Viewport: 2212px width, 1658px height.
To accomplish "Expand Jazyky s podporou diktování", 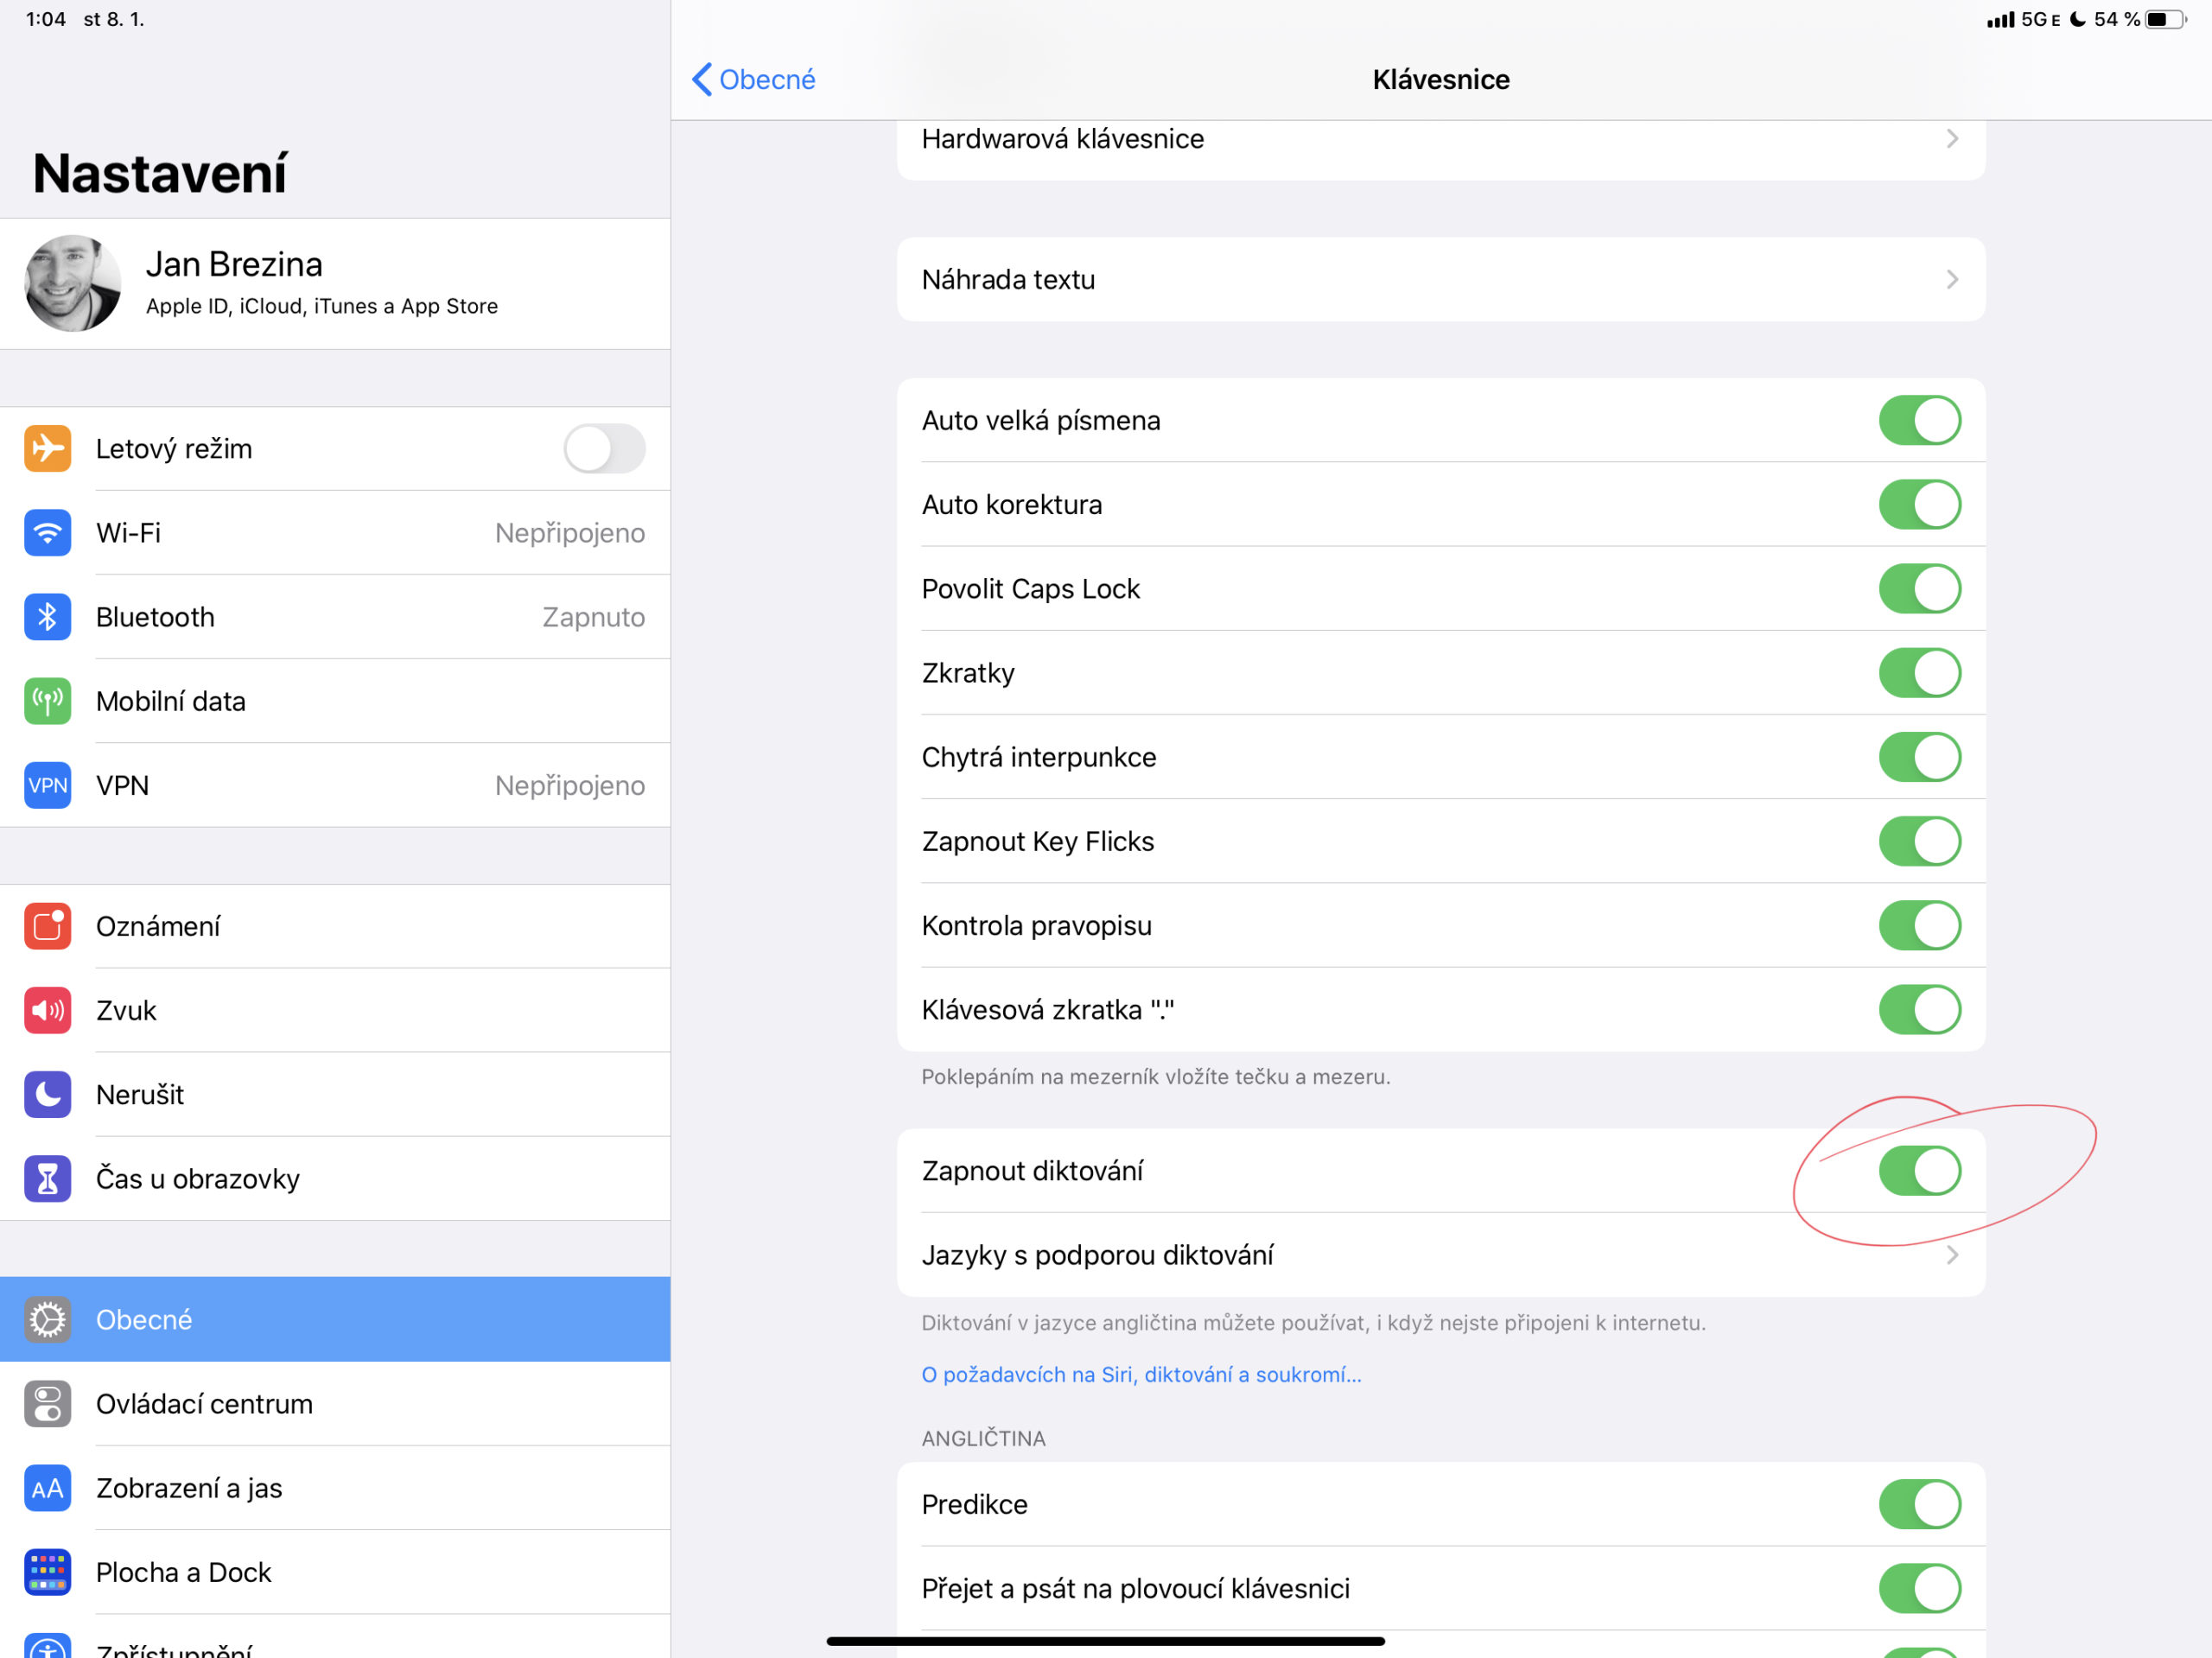I will pos(1440,1255).
